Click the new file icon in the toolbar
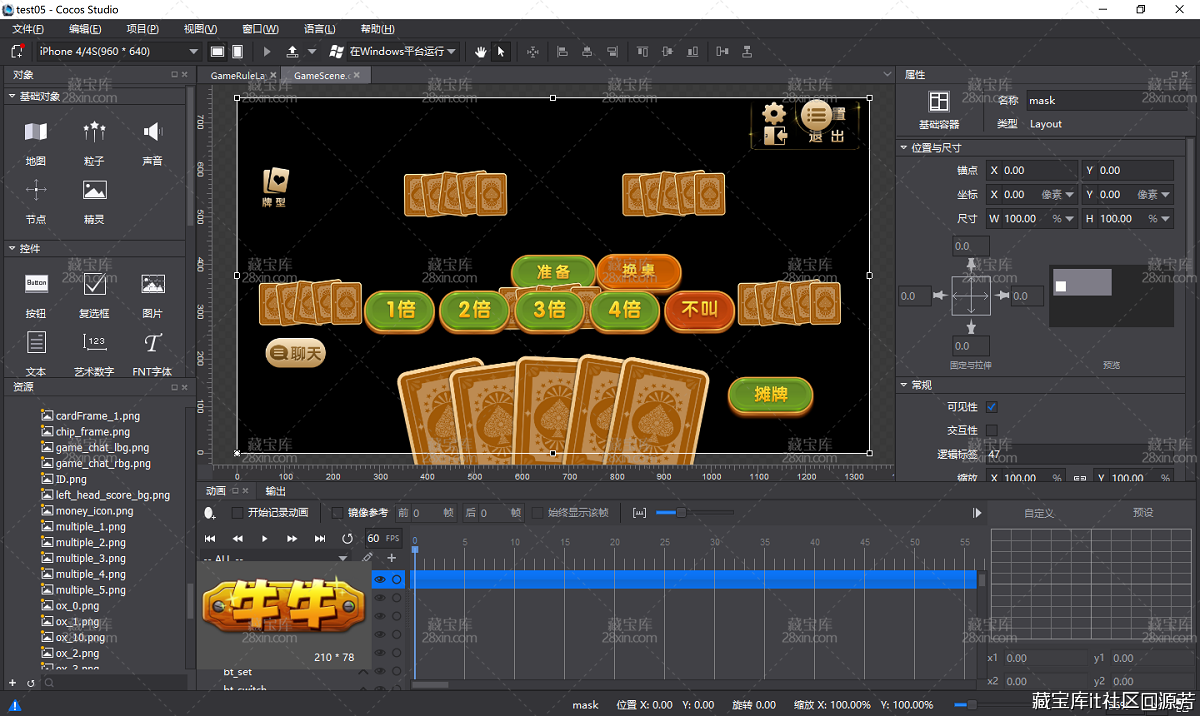The width and height of the screenshot is (1200, 716). [x=17, y=51]
